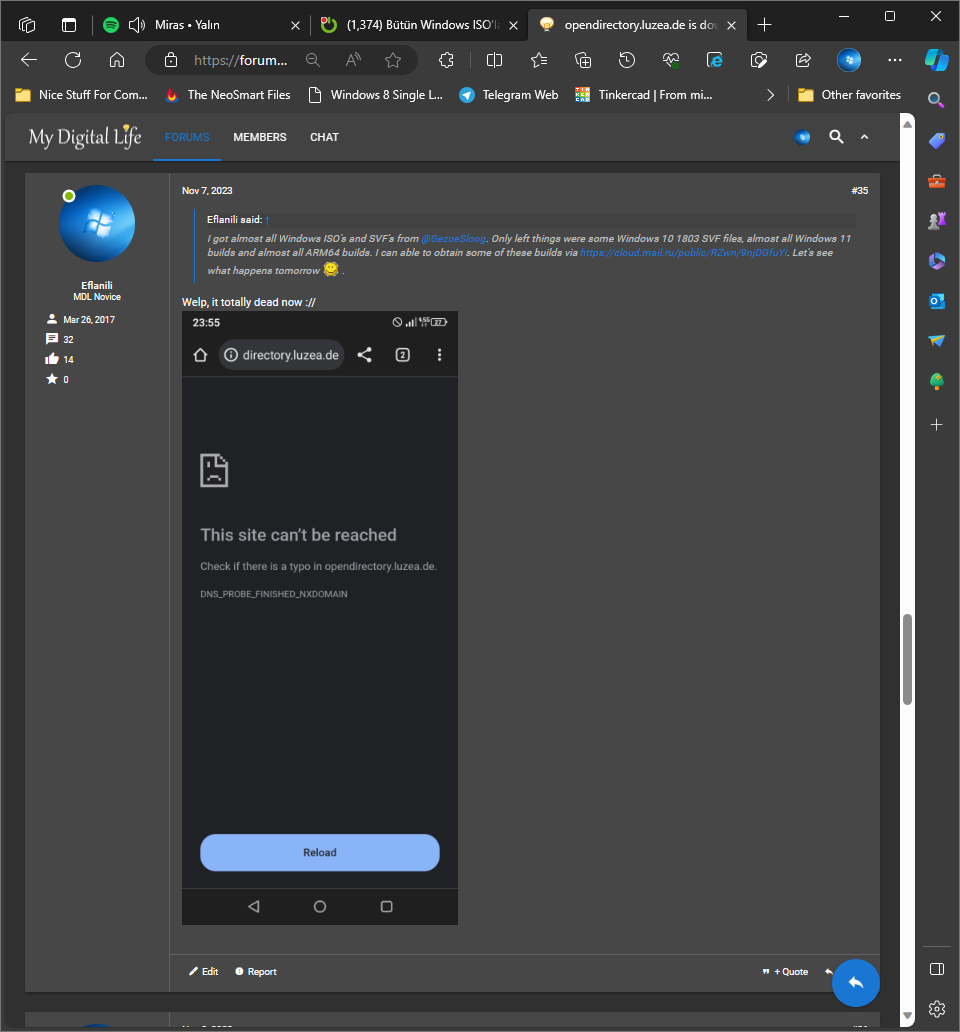
Task: Open Edge sidebar Search
Action: [936, 100]
